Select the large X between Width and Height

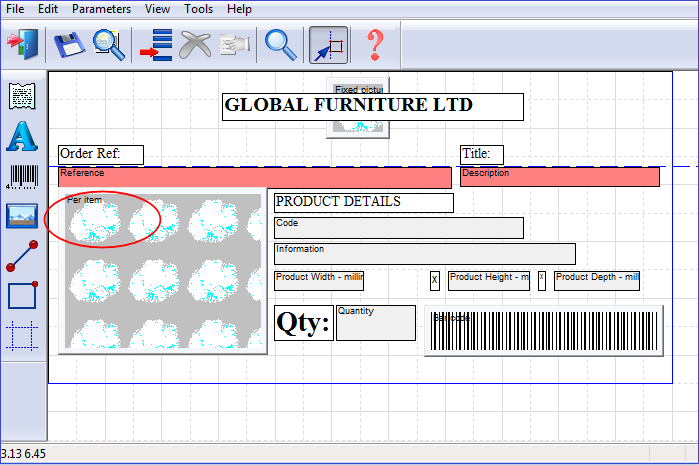click(435, 281)
